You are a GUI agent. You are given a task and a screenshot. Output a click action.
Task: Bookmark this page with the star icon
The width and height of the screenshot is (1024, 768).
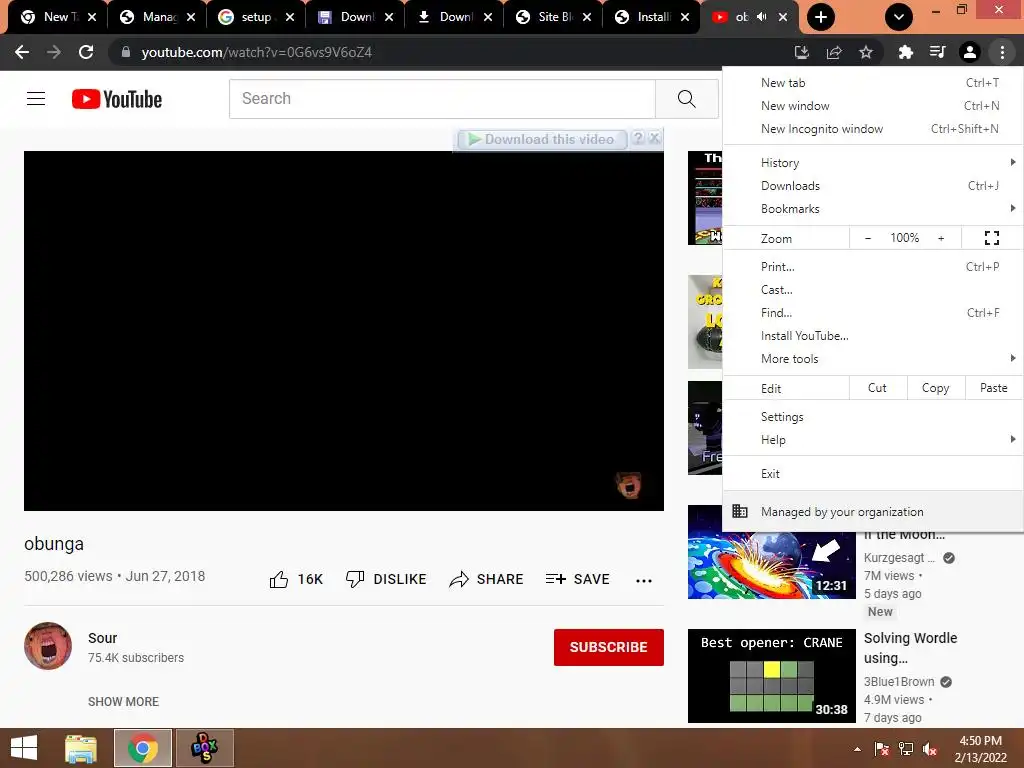(x=866, y=52)
